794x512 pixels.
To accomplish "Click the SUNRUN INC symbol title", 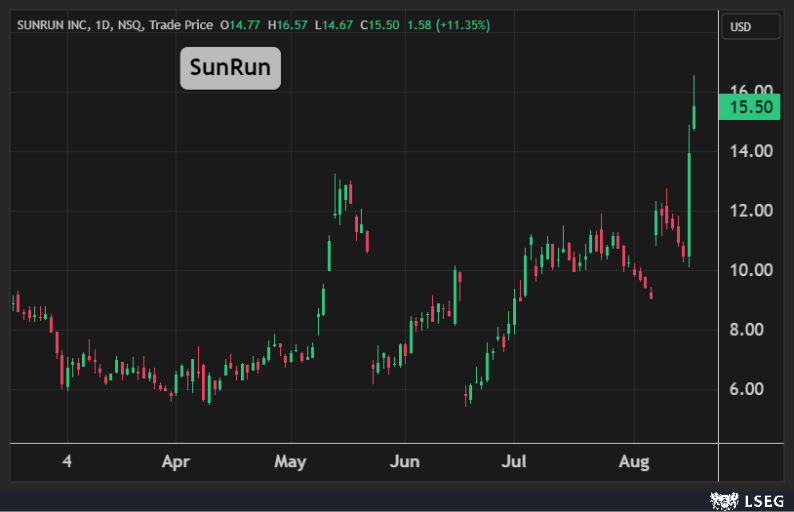I will [x=54, y=25].
